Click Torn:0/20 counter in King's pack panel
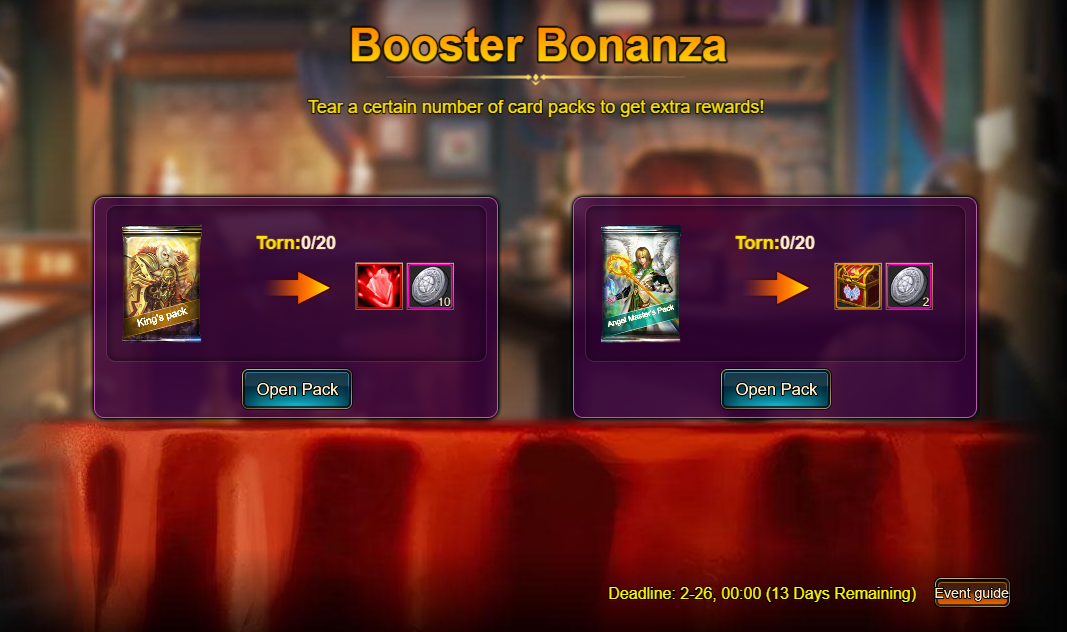Image resolution: width=1067 pixels, height=632 pixels. click(296, 243)
